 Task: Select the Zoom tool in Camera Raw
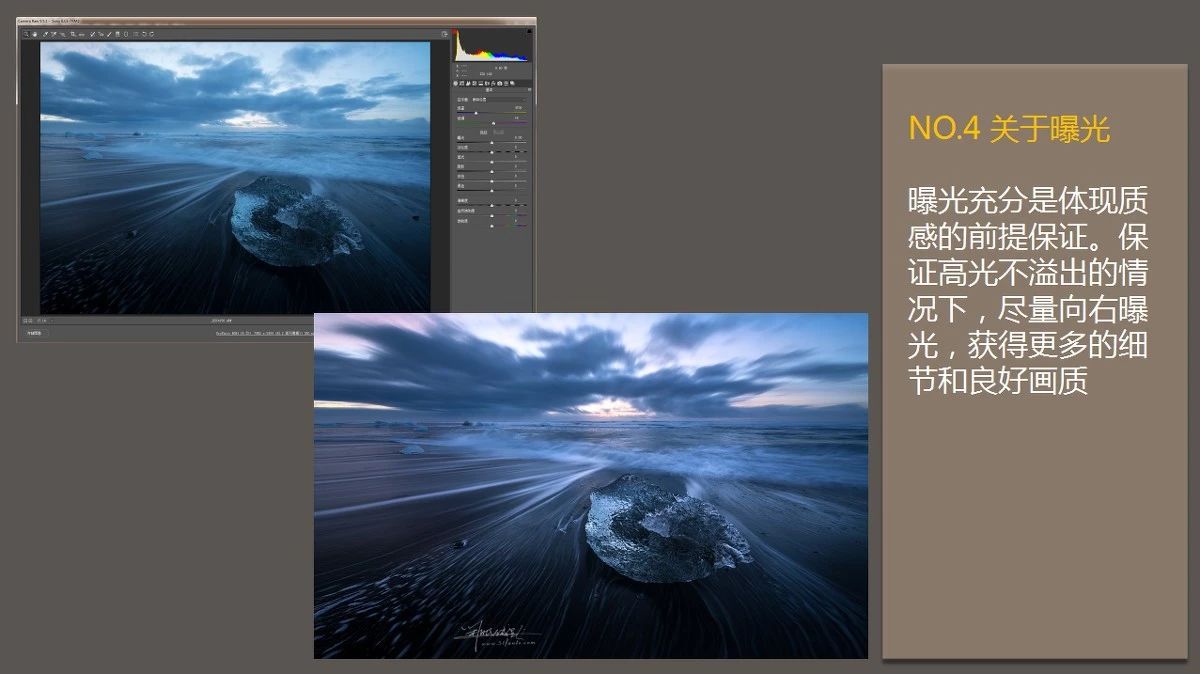coord(26,34)
